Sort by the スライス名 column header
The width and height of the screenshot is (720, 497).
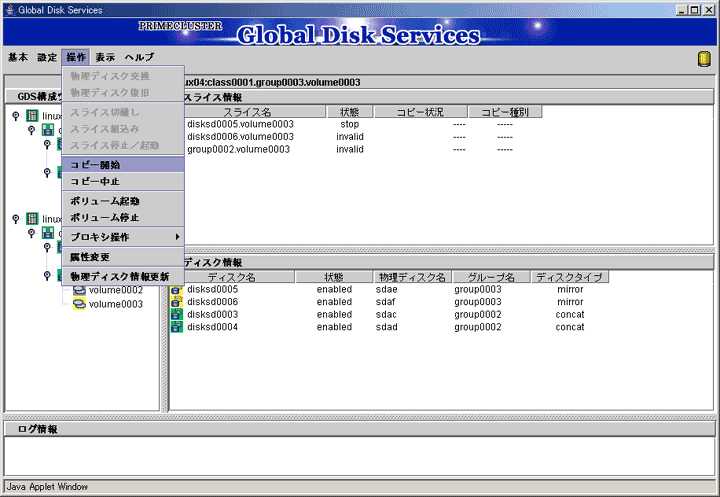click(x=247, y=112)
